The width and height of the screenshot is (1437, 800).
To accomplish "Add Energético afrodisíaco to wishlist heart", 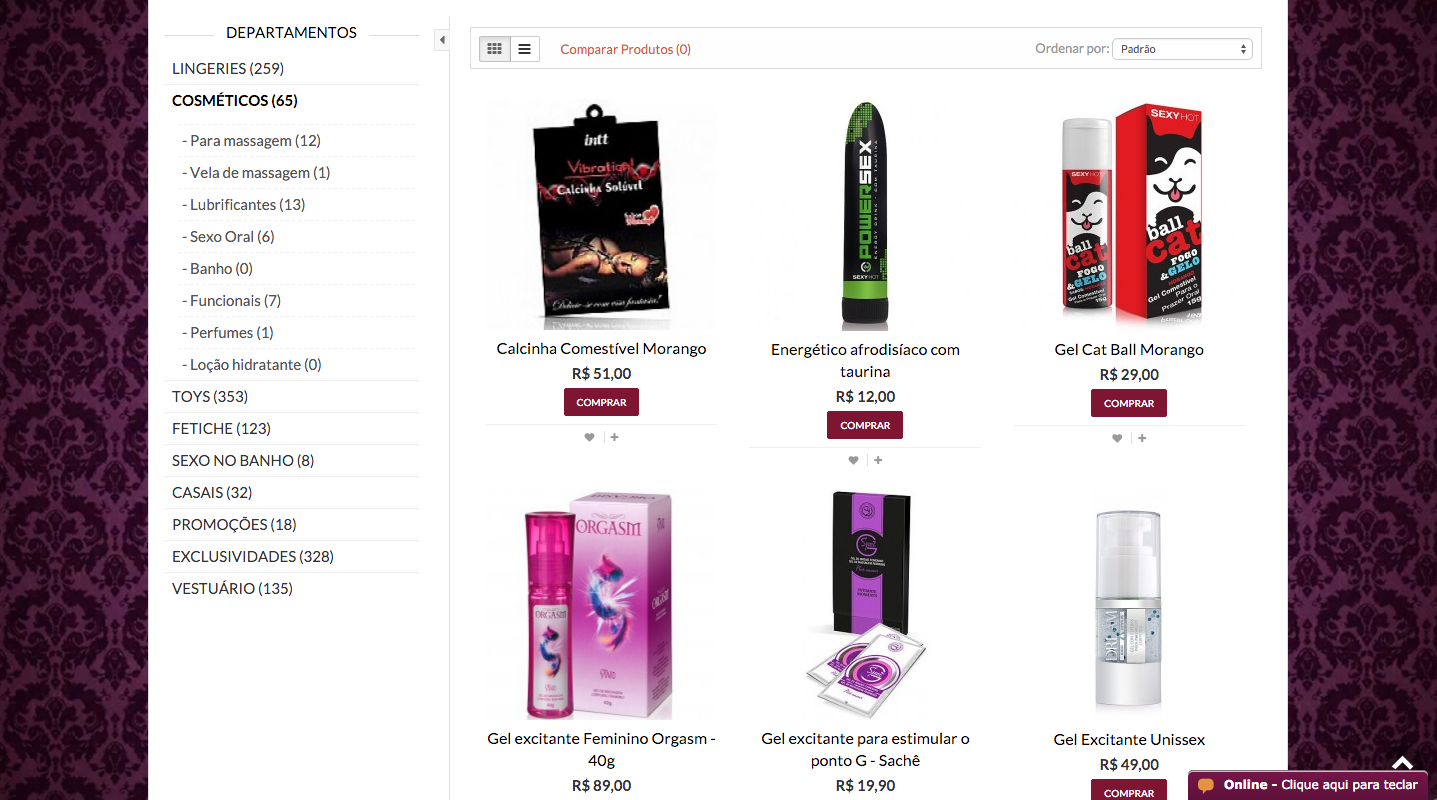I will pos(853,460).
